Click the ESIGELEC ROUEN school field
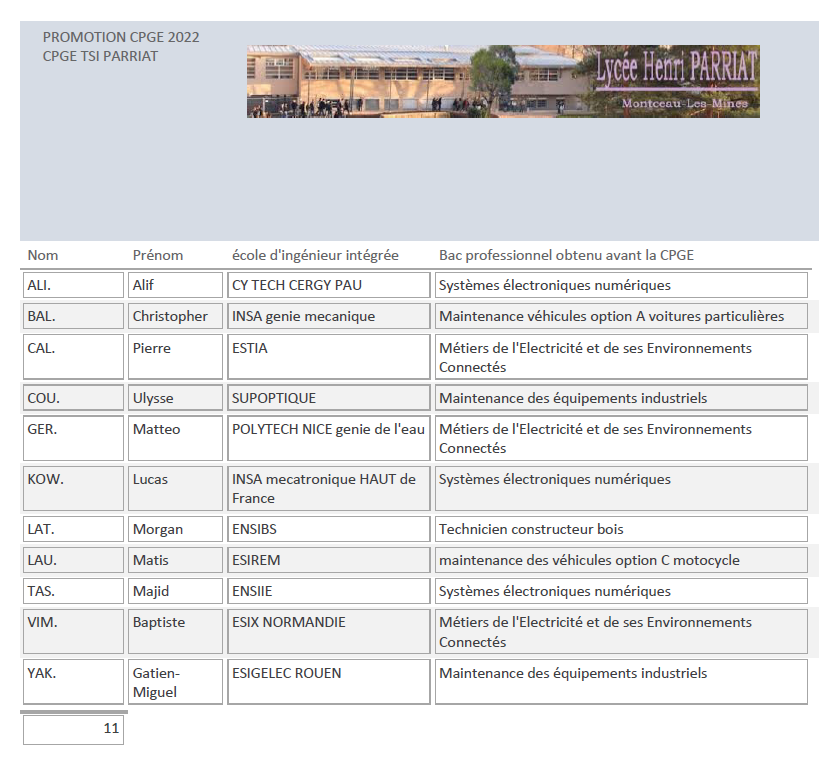 pyautogui.click(x=329, y=682)
